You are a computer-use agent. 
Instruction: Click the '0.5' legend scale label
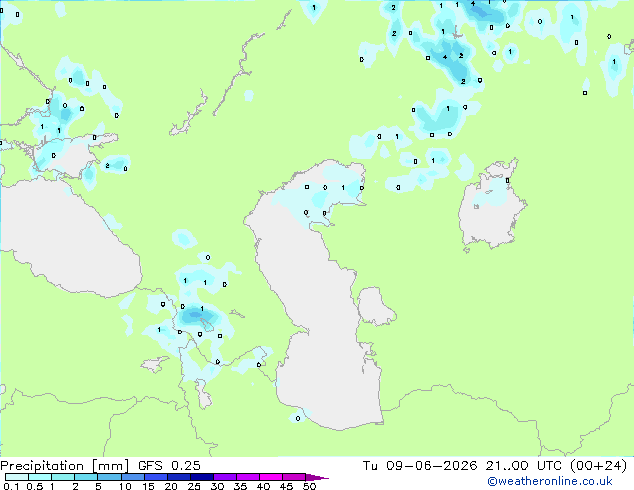(x=35, y=486)
